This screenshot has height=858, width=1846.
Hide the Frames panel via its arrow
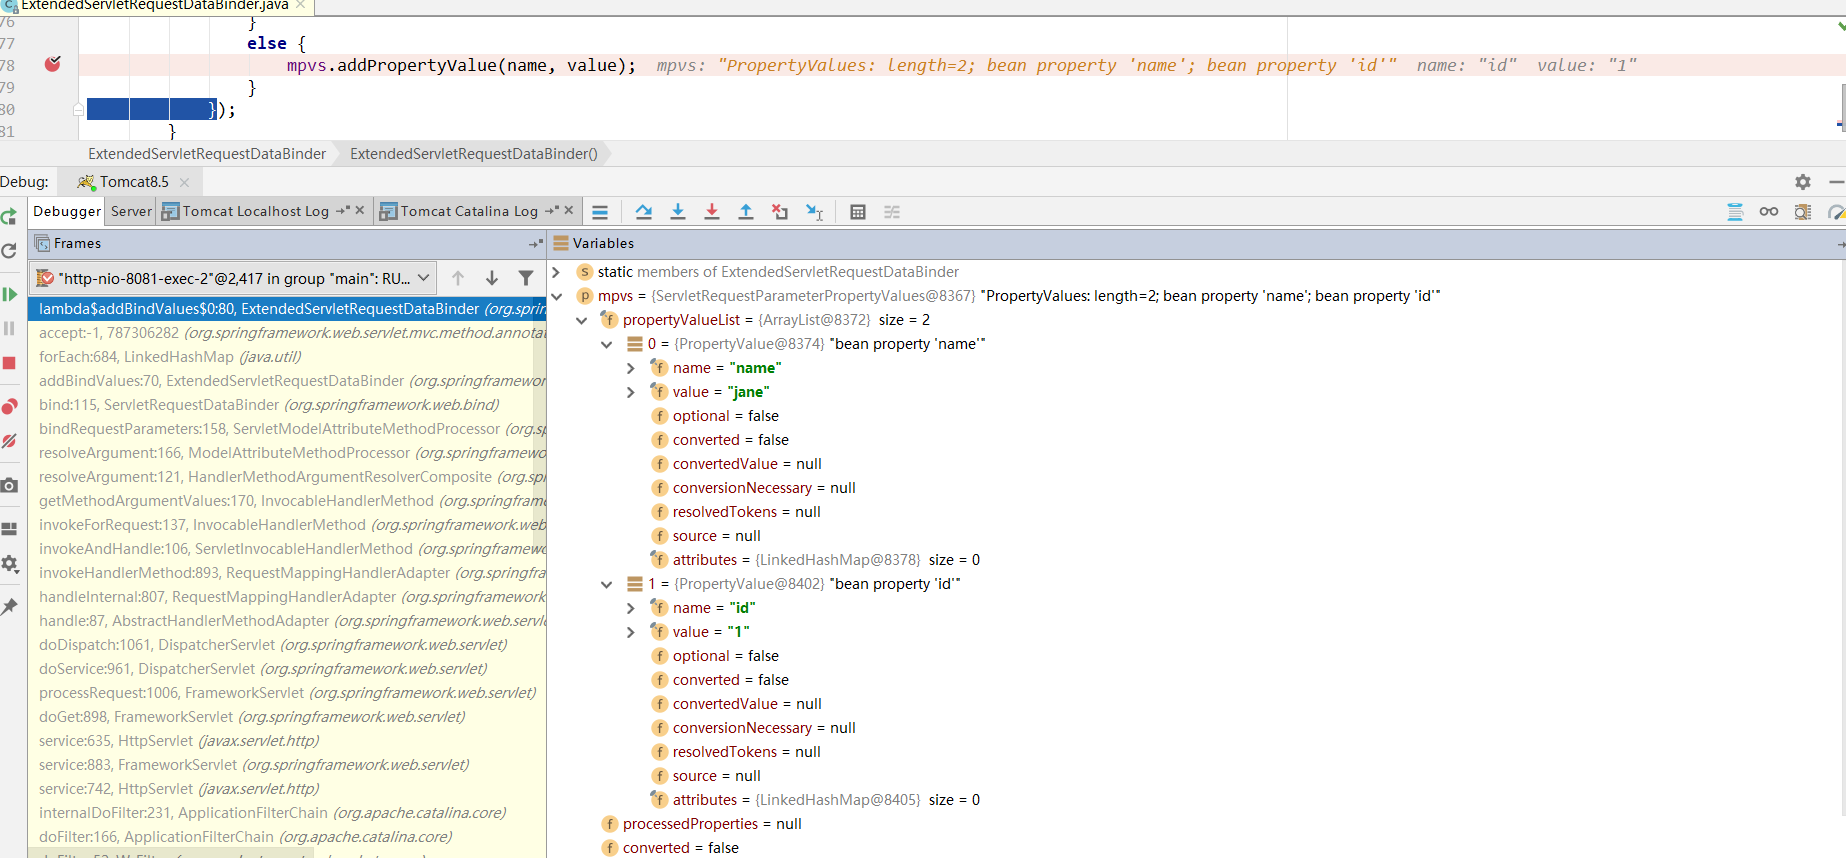click(x=536, y=244)
